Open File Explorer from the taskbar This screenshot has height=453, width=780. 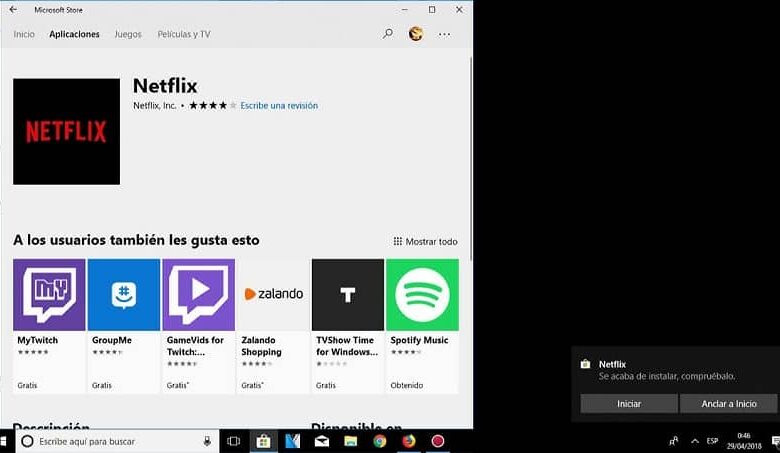(351, 441)
